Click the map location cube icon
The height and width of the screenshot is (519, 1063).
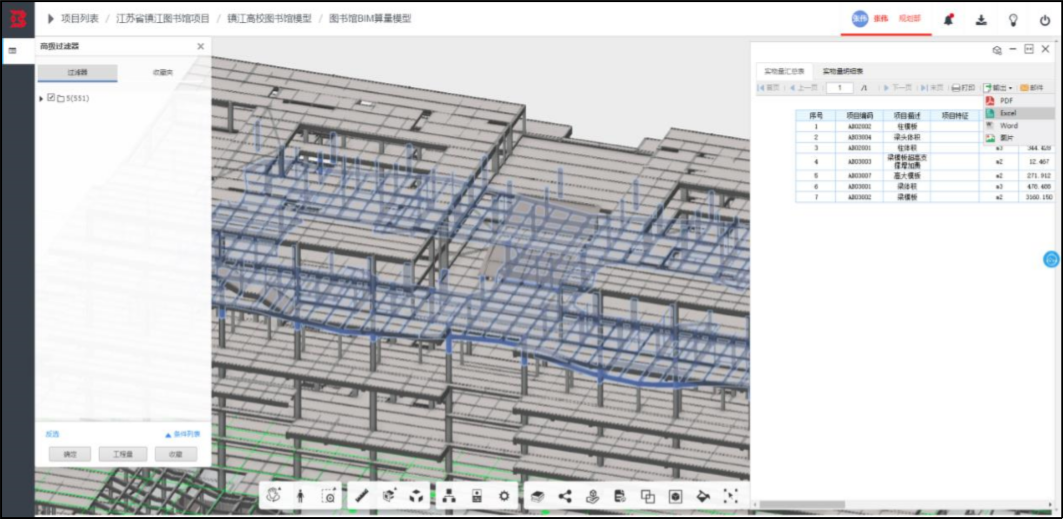tap(593, 496)
